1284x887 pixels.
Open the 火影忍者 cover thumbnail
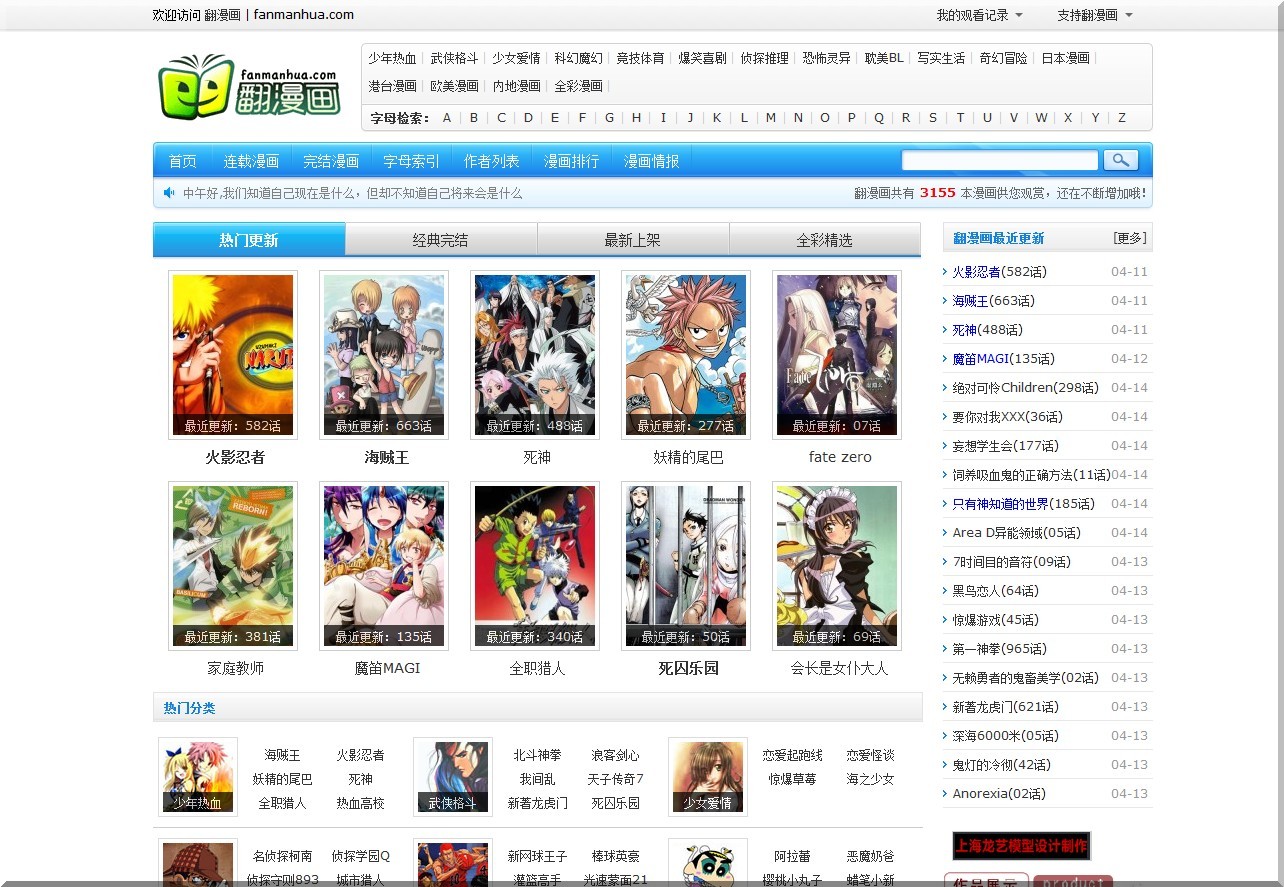coord(233,354)
